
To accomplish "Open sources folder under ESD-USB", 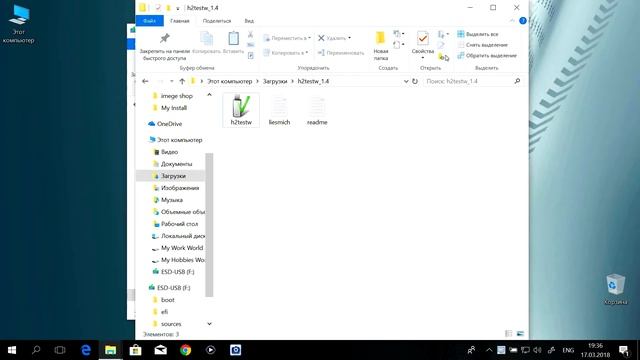I will (x=170, y=324).
